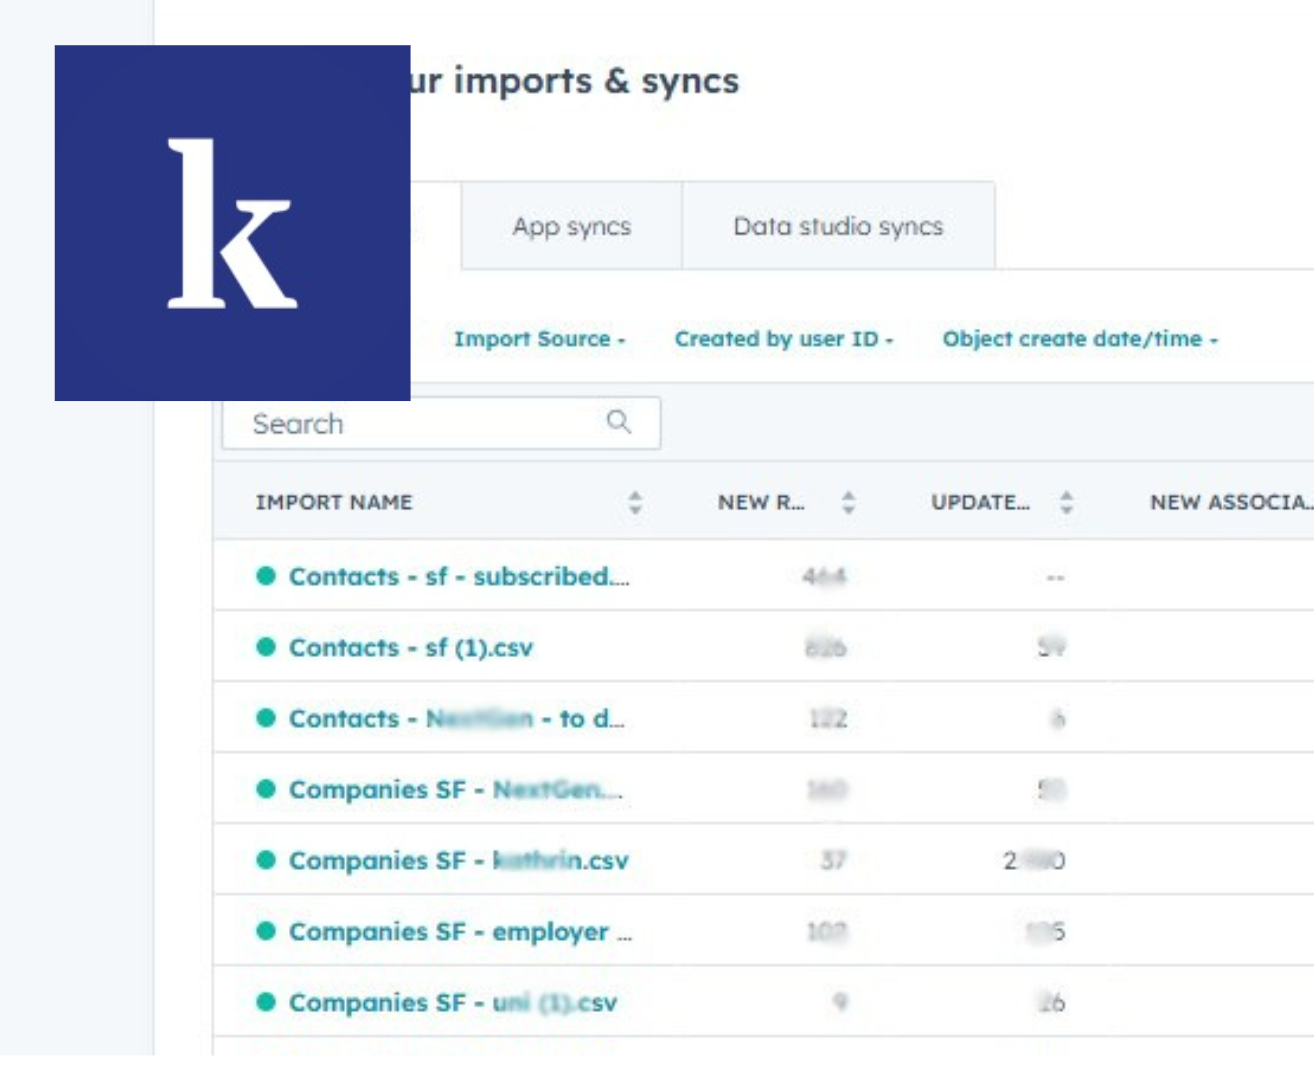This screenshot has height=1074, width=1314.
Task: Open the Companies SF - NextGen import
Action: tap(455, 789)
